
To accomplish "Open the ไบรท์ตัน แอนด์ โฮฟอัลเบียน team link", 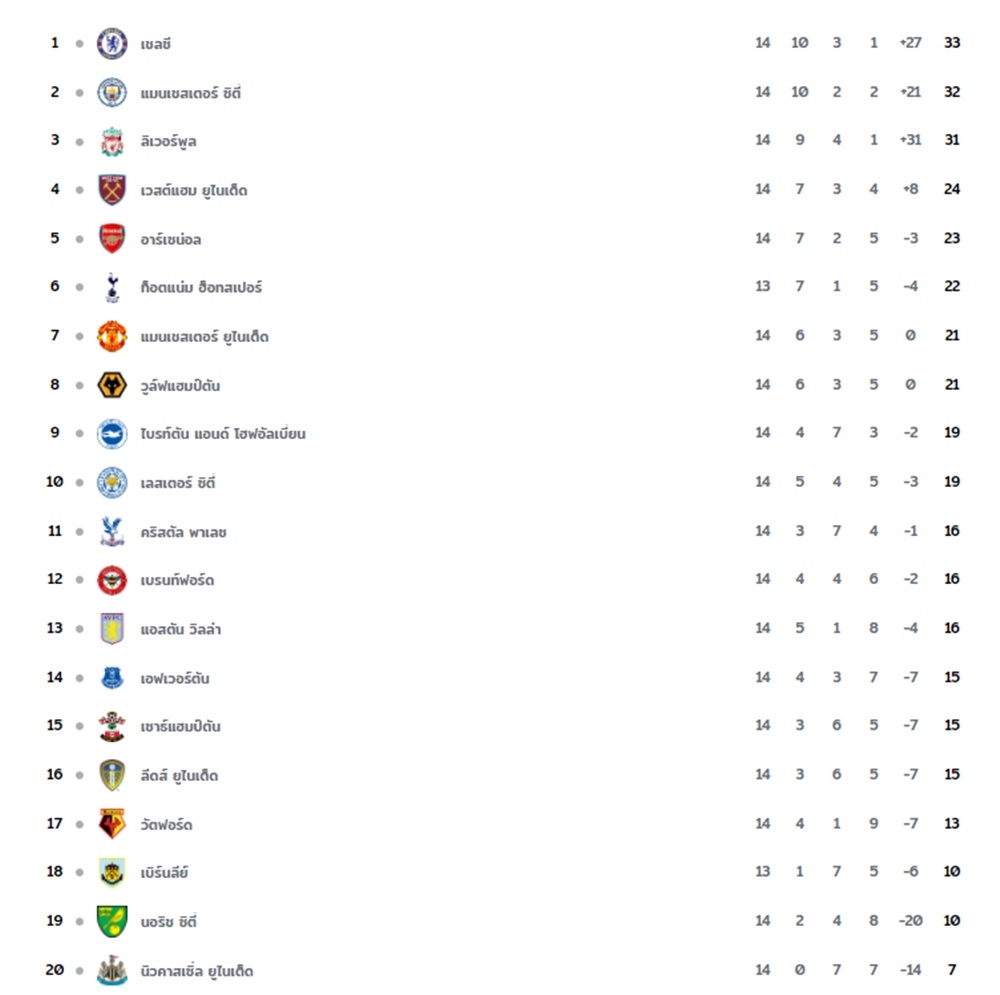I will [x=223, y=434].
